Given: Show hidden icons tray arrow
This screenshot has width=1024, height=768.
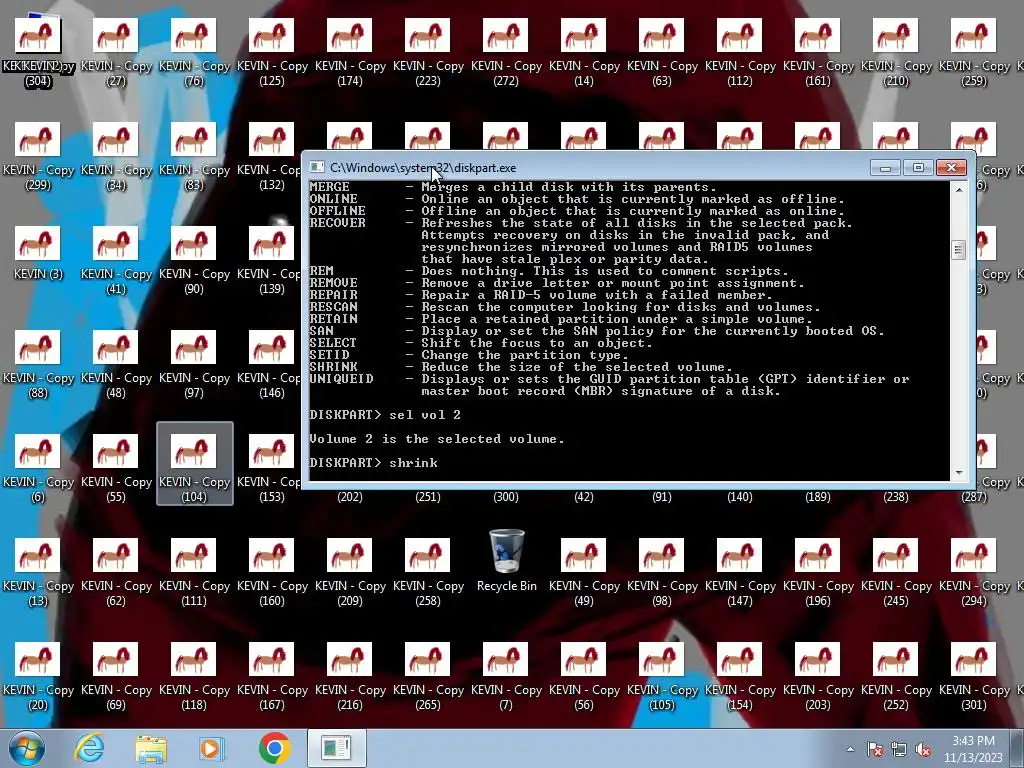Looking at the screenshot, I should (850, 750).
